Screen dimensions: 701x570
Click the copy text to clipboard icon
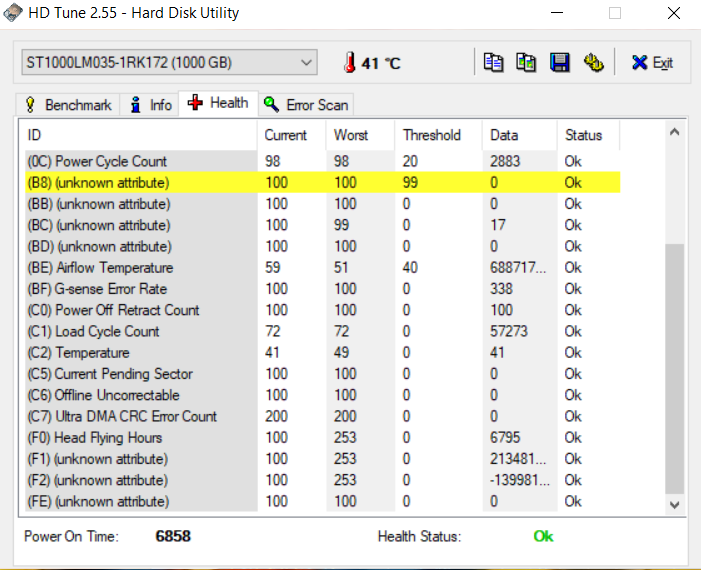pos(494,63)
